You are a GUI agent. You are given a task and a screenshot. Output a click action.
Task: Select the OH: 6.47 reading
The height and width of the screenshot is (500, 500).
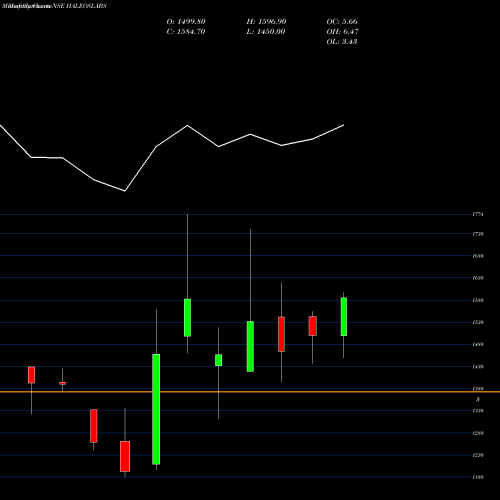coord(342,32)
